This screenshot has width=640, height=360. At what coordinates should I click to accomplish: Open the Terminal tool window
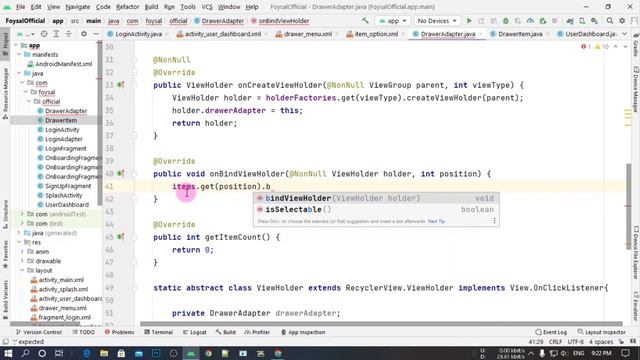[x=158, y=332]
